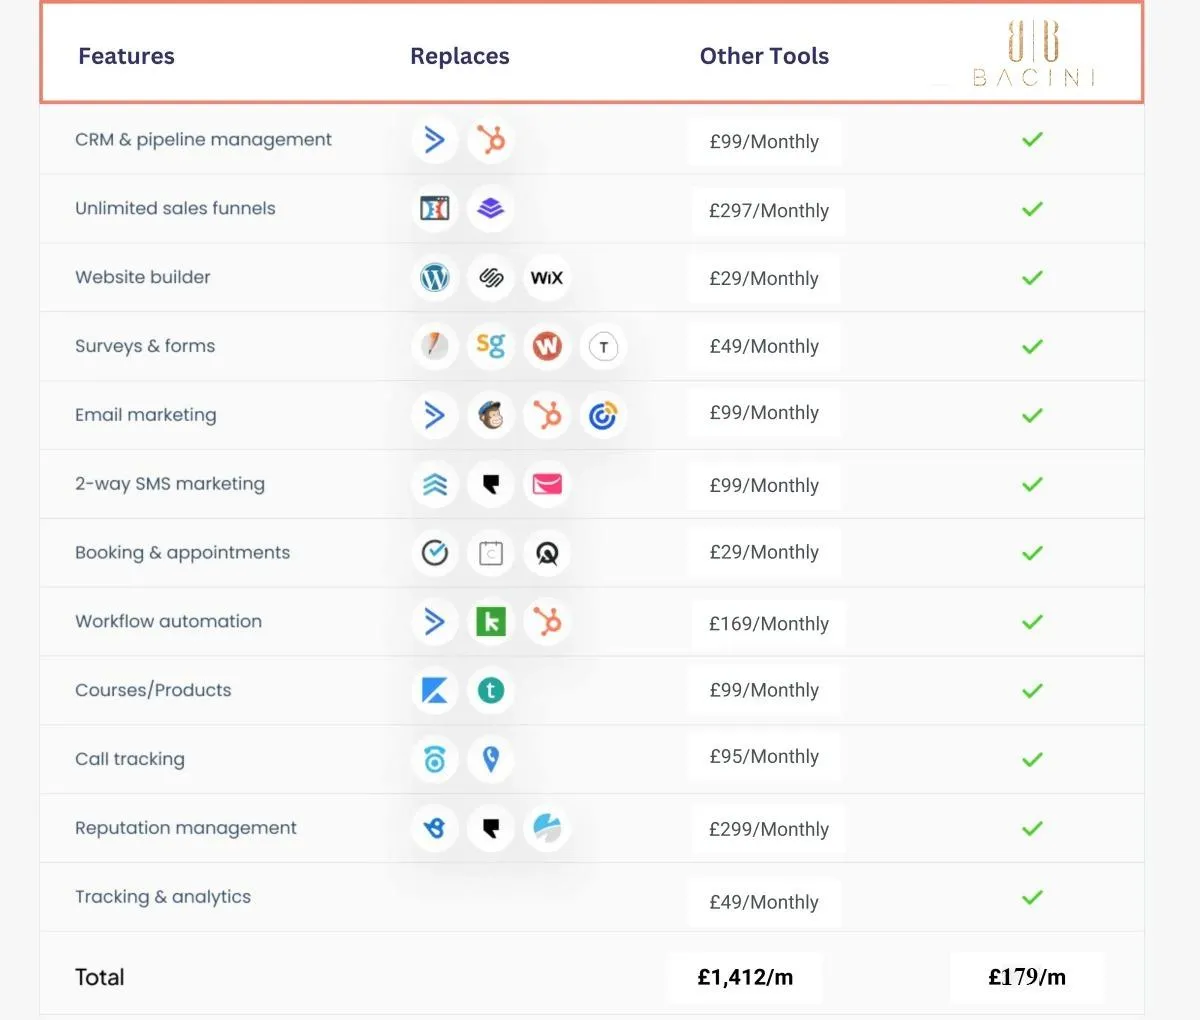
Task: Toggle the green checkmark for CRM & pipeline management
Action: tap(1032, 140)
